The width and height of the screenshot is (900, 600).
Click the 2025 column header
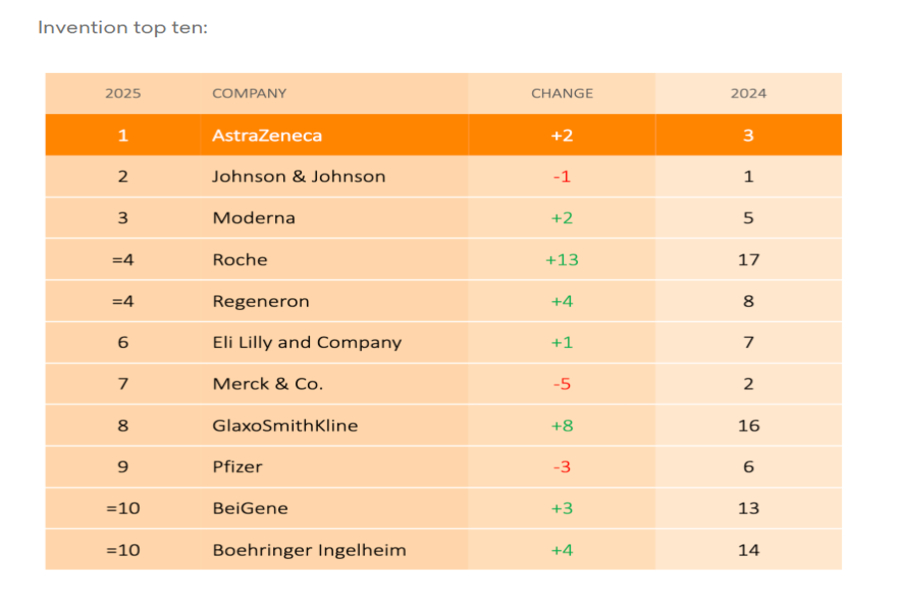pyautogui.click(x=123, y=93)
